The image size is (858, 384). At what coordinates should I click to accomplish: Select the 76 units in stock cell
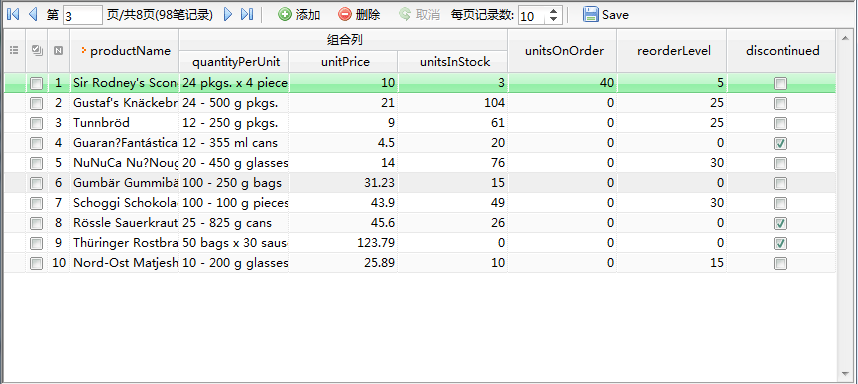coord(453,163)
